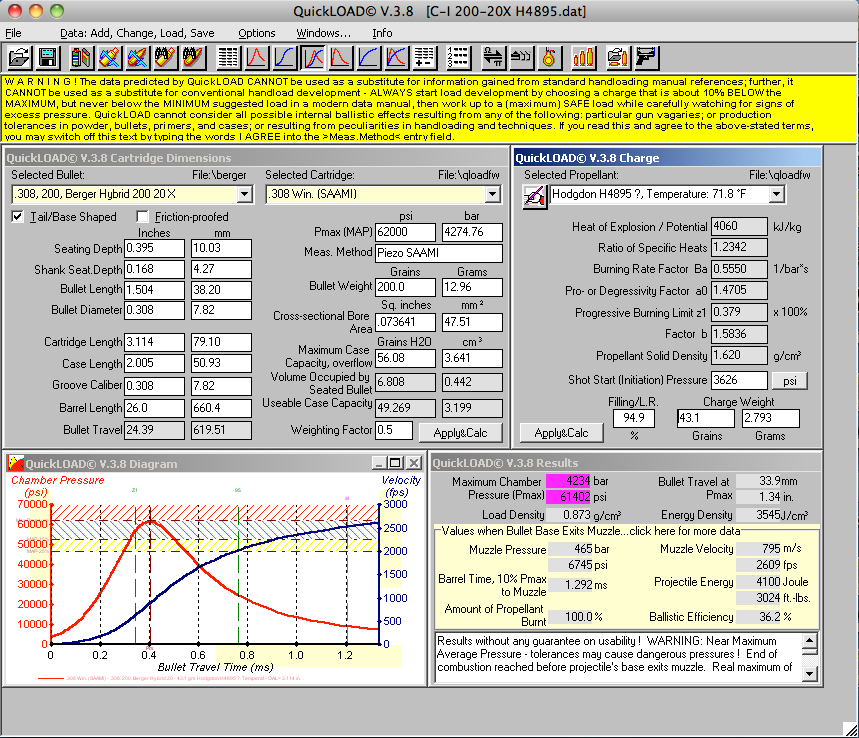Click the Filling/L.R. percent field 94.9

click(634, 418)
